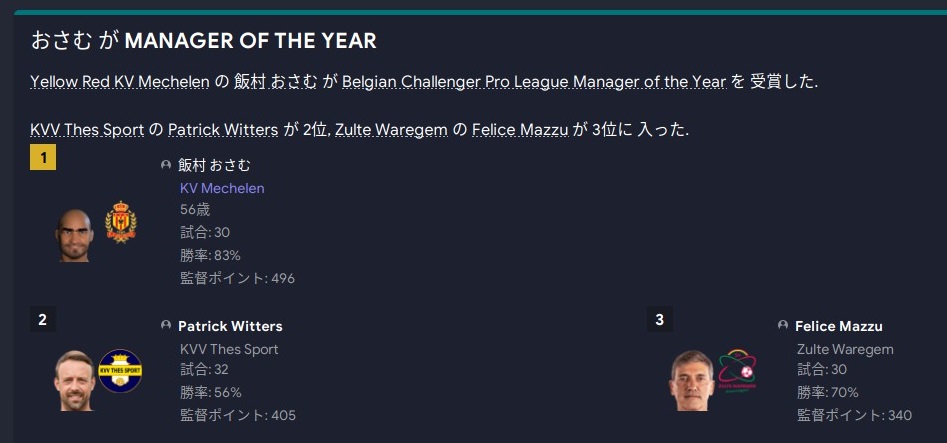Click the rank 3 number badge
This screenshot has width=947, height=443.
point(660,320)
